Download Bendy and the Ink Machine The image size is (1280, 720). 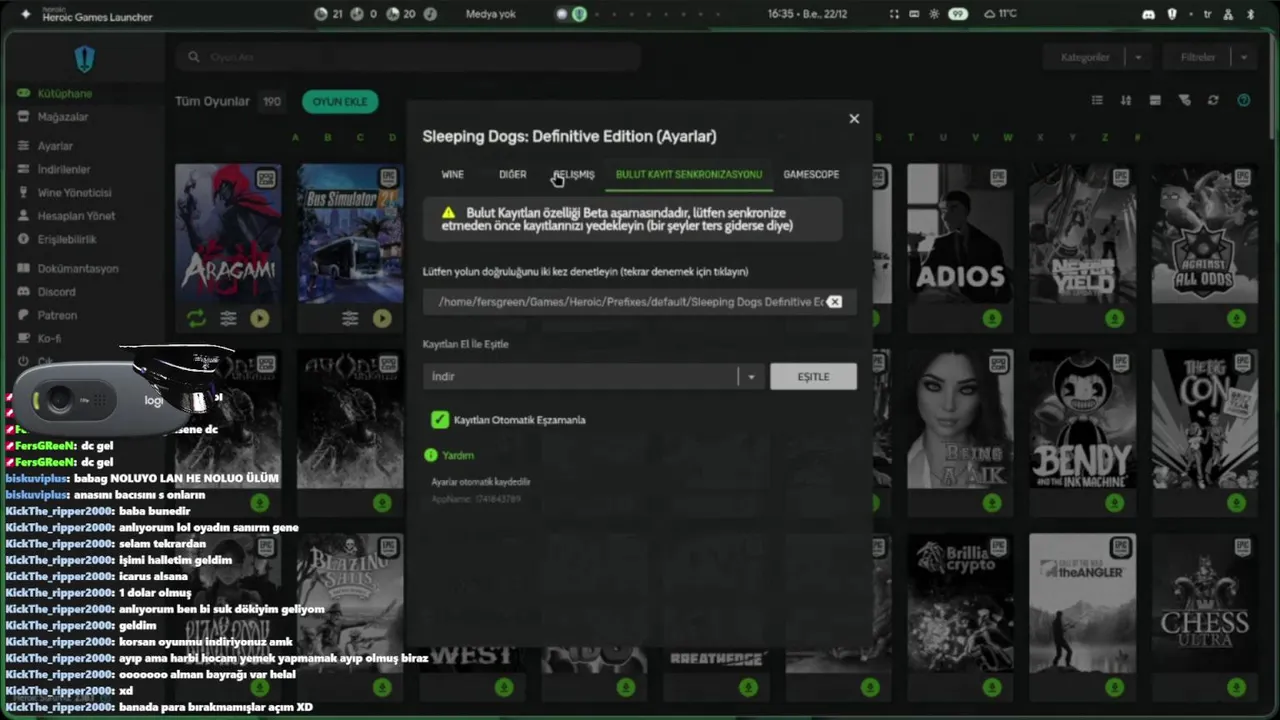1114,503
